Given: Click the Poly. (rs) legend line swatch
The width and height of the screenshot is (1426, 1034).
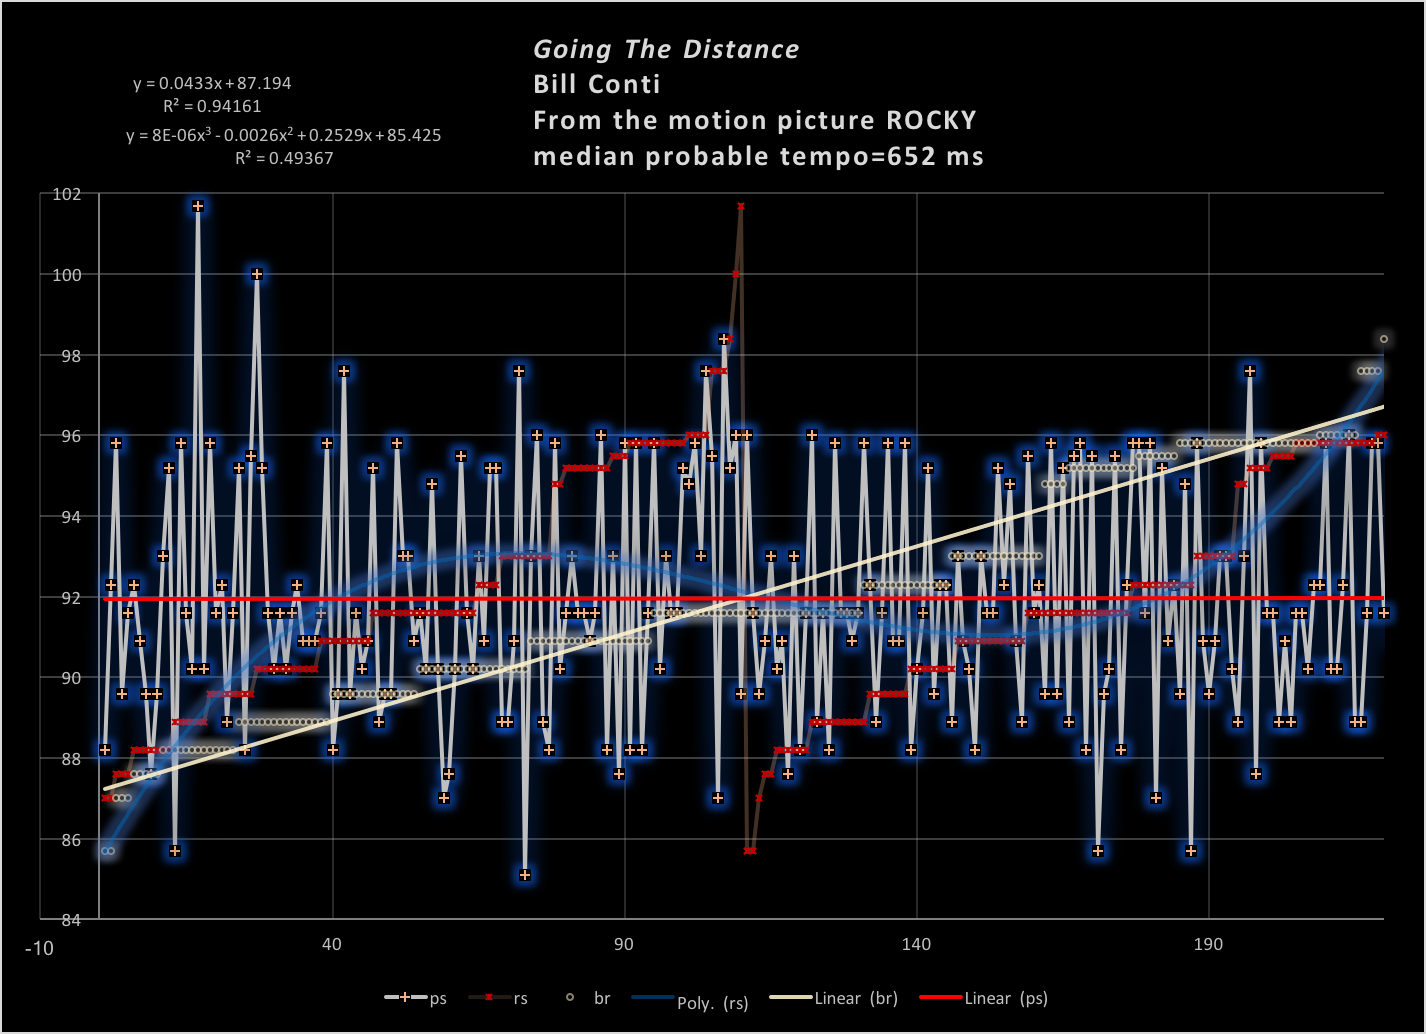Looking at the screenshot, I should pos(652,998).
